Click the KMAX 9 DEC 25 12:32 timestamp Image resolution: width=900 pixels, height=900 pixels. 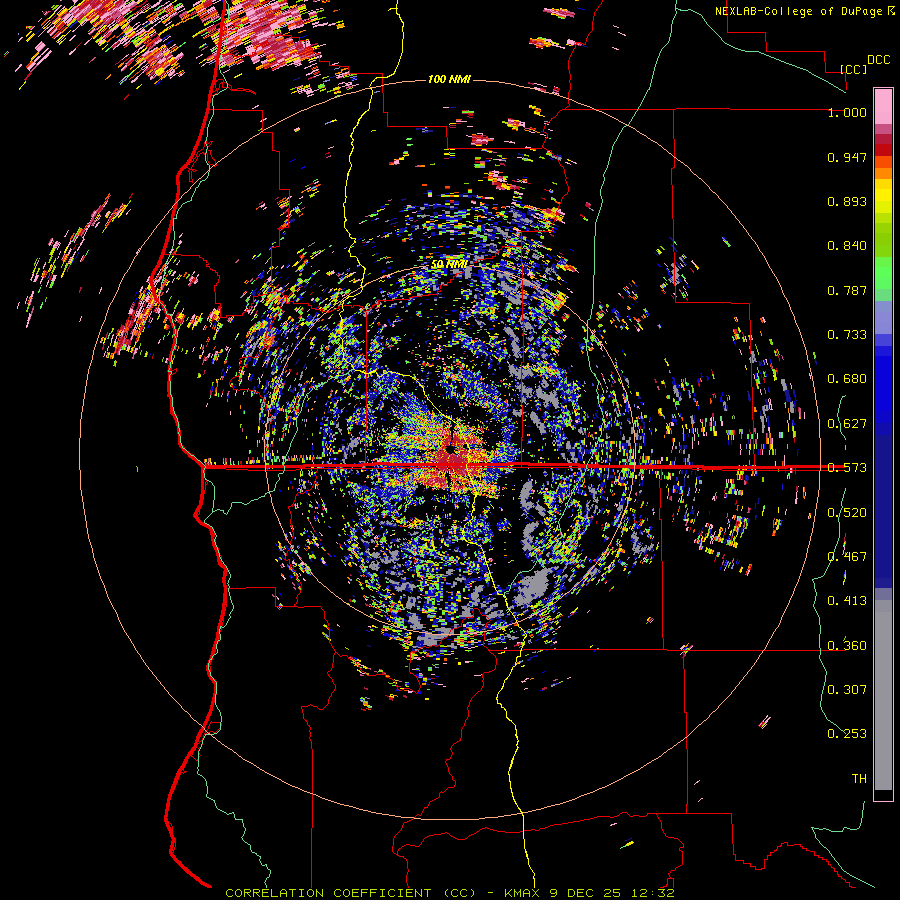pyautogui.click(x=589, y=893)
